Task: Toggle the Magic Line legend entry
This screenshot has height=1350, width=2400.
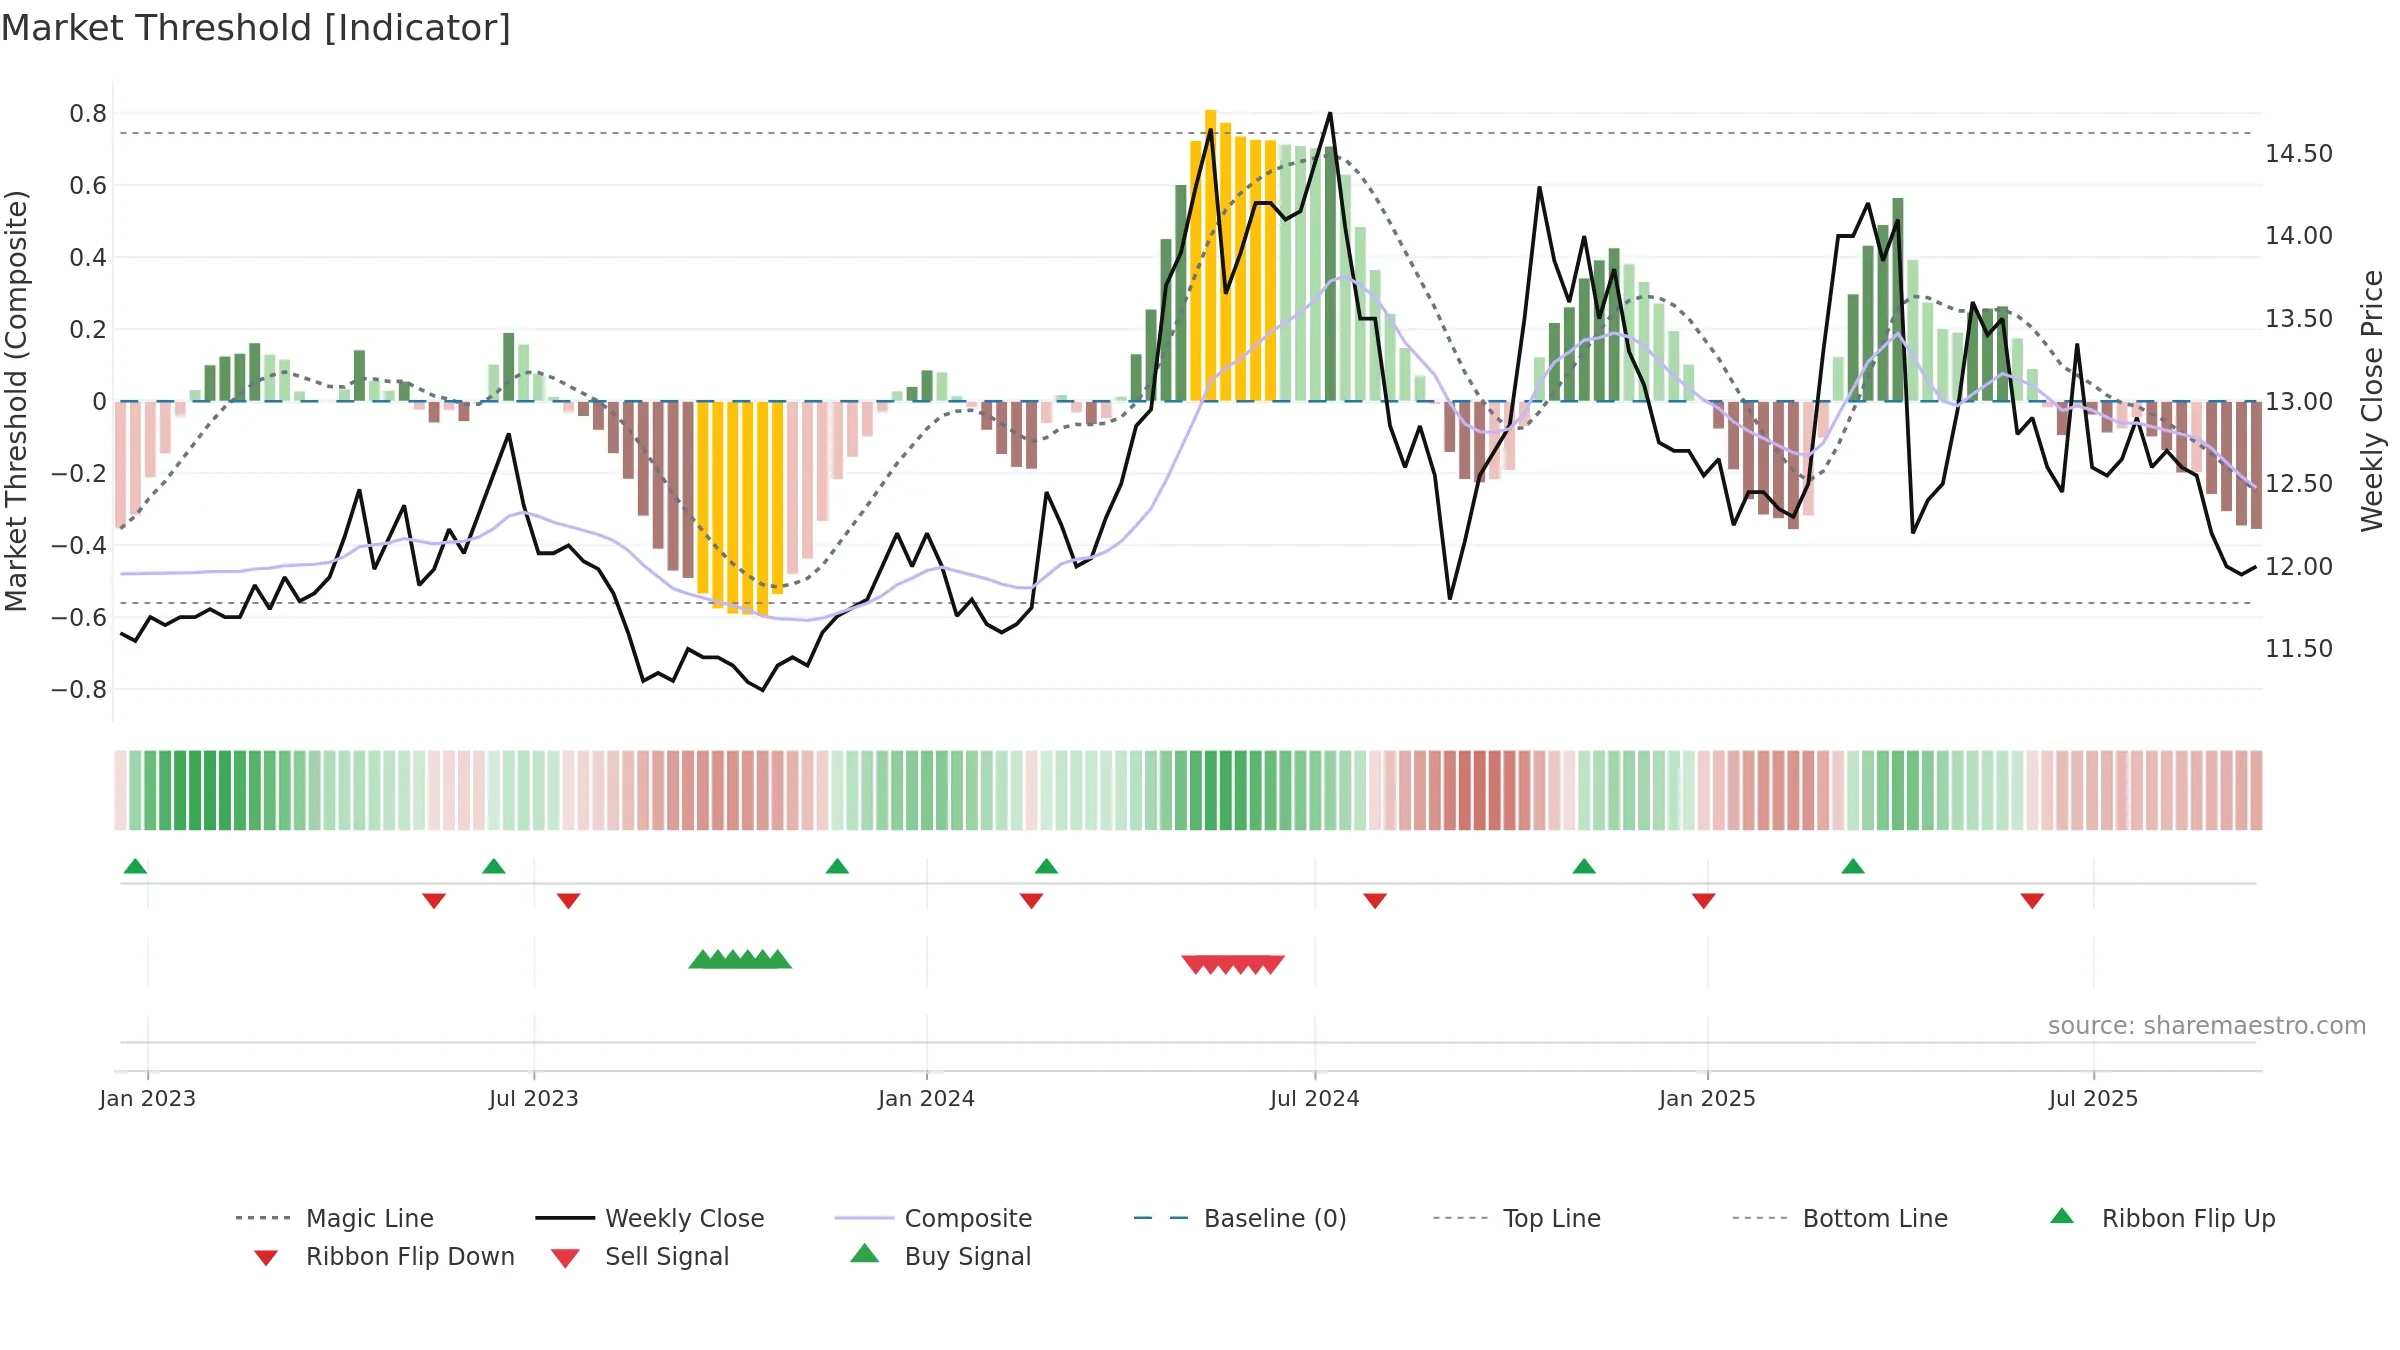Action: pyautogui.click(x=334, y=1218)
